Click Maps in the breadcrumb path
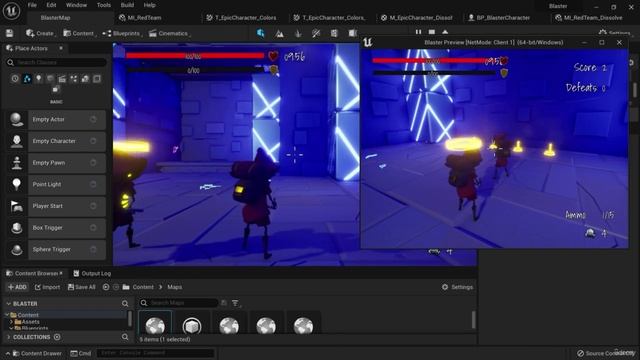 [x=175, y=287]
